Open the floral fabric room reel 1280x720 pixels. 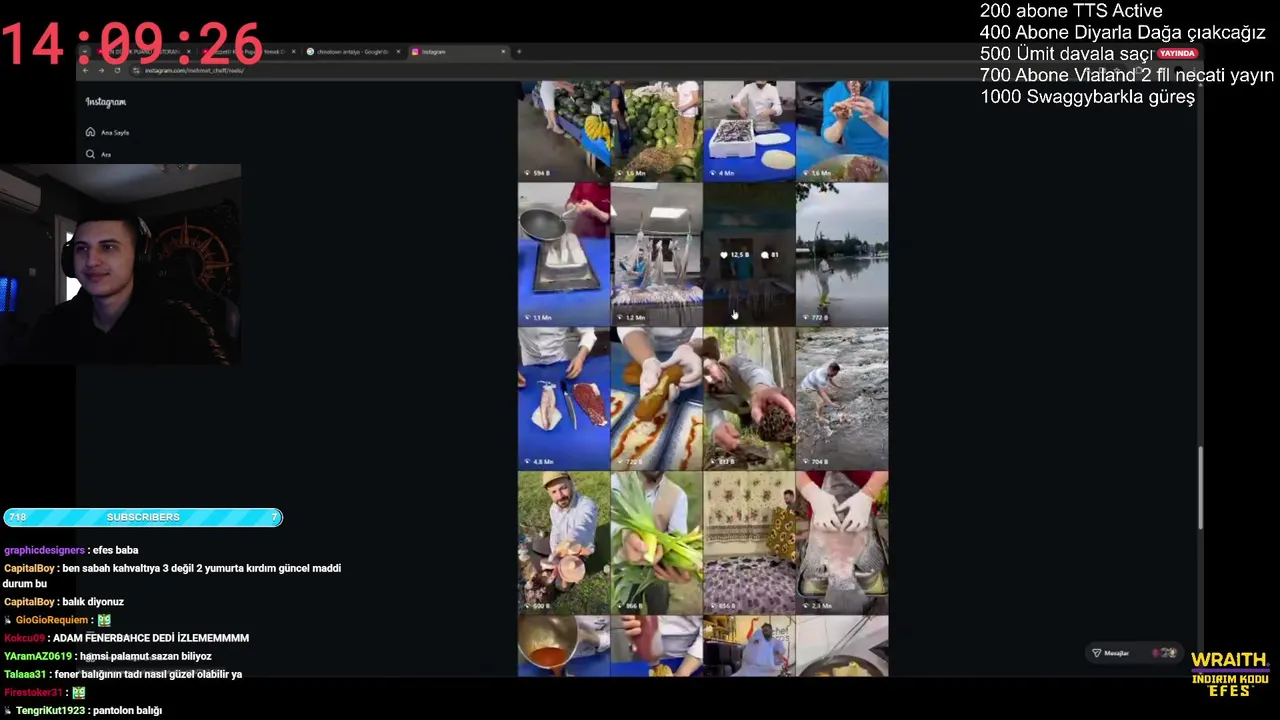point(749,542)
